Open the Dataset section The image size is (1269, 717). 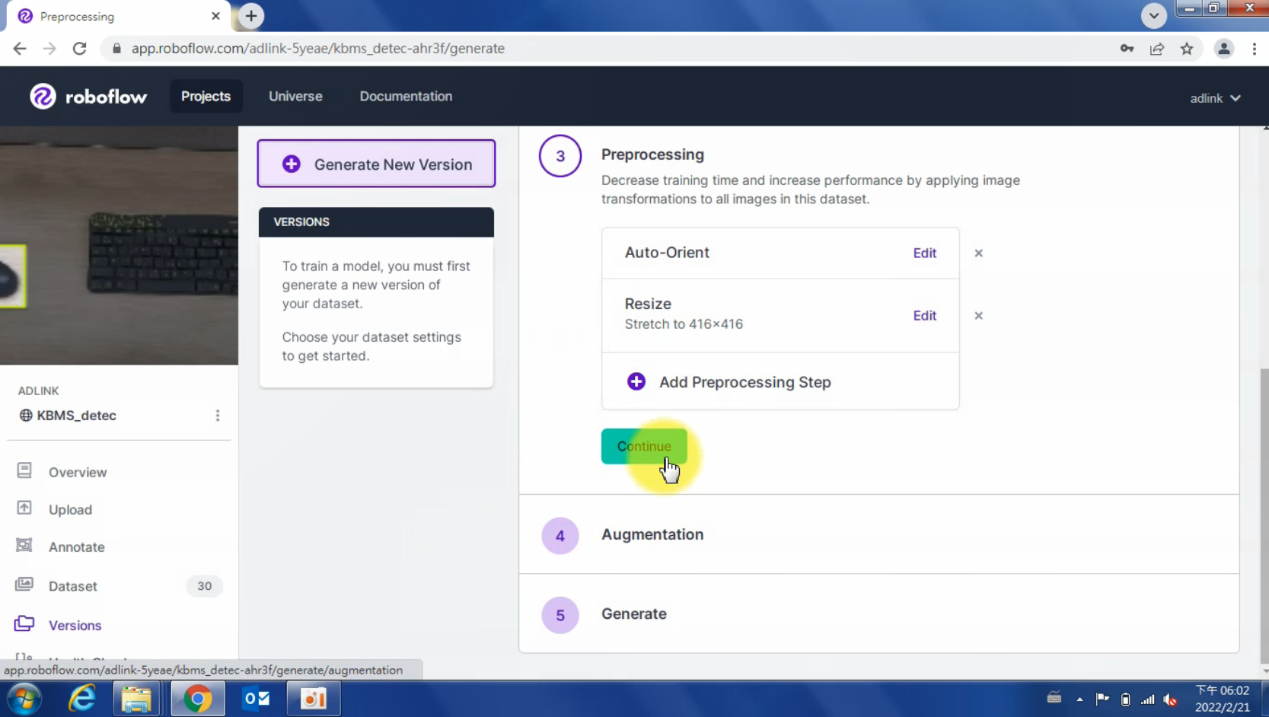pos(73,586)
